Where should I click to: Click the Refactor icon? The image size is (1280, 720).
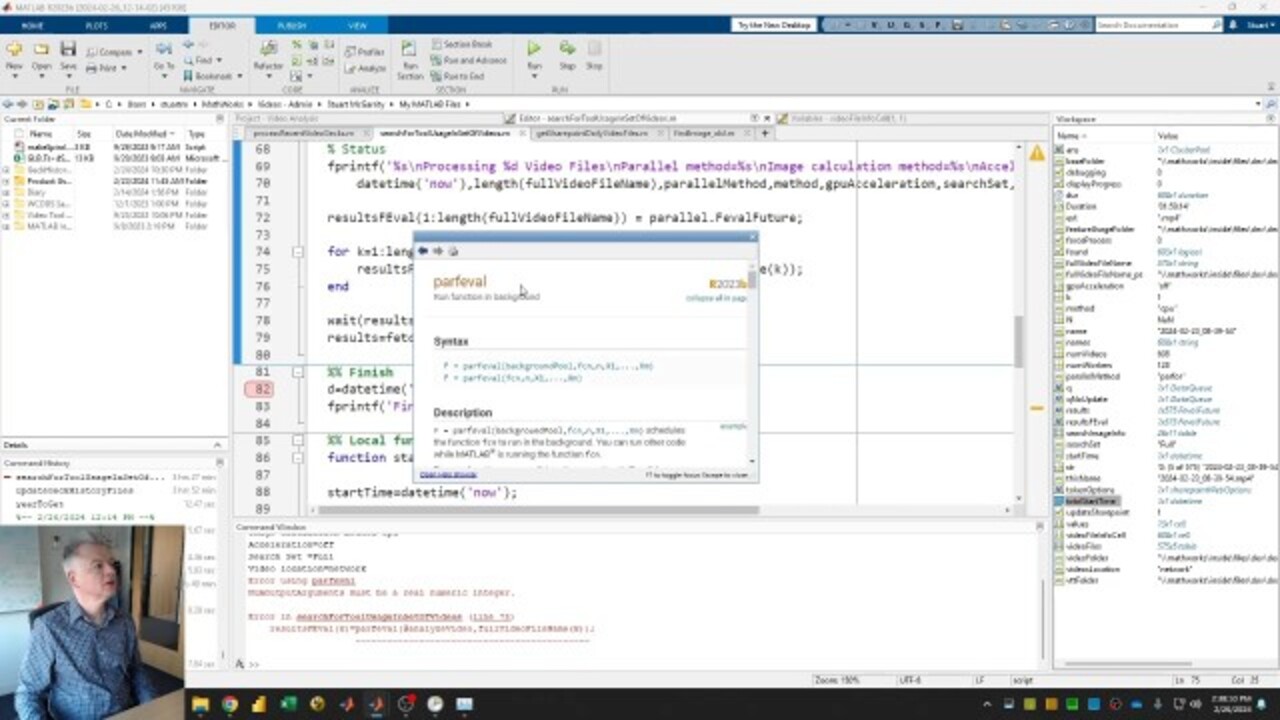[268, 54]
